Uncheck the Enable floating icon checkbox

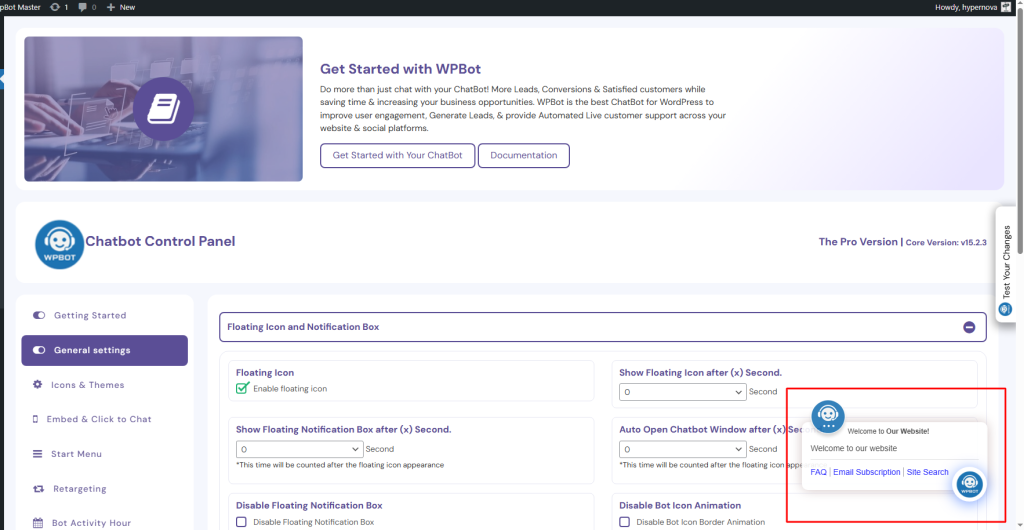(x=242, y=388)
